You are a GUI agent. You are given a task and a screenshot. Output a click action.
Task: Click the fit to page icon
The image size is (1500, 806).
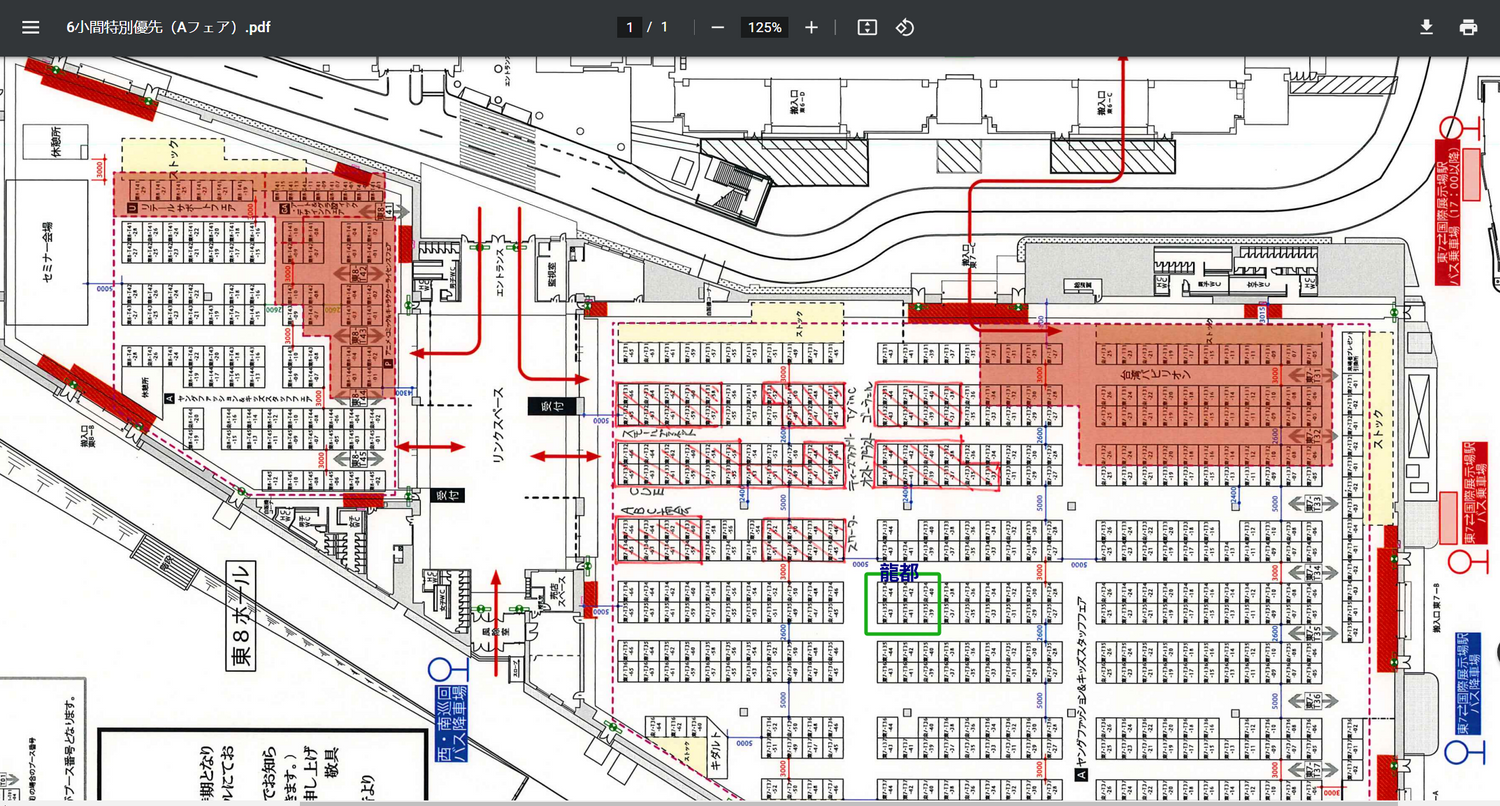click(x=867, y=27)
